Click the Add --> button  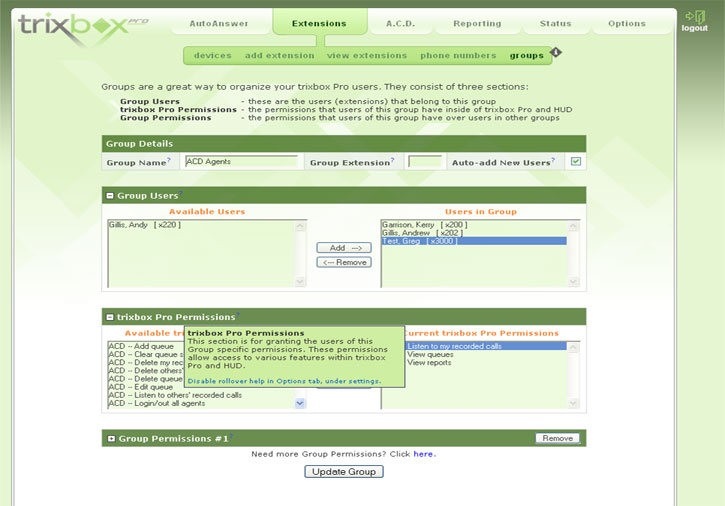[x=344, y=248]
